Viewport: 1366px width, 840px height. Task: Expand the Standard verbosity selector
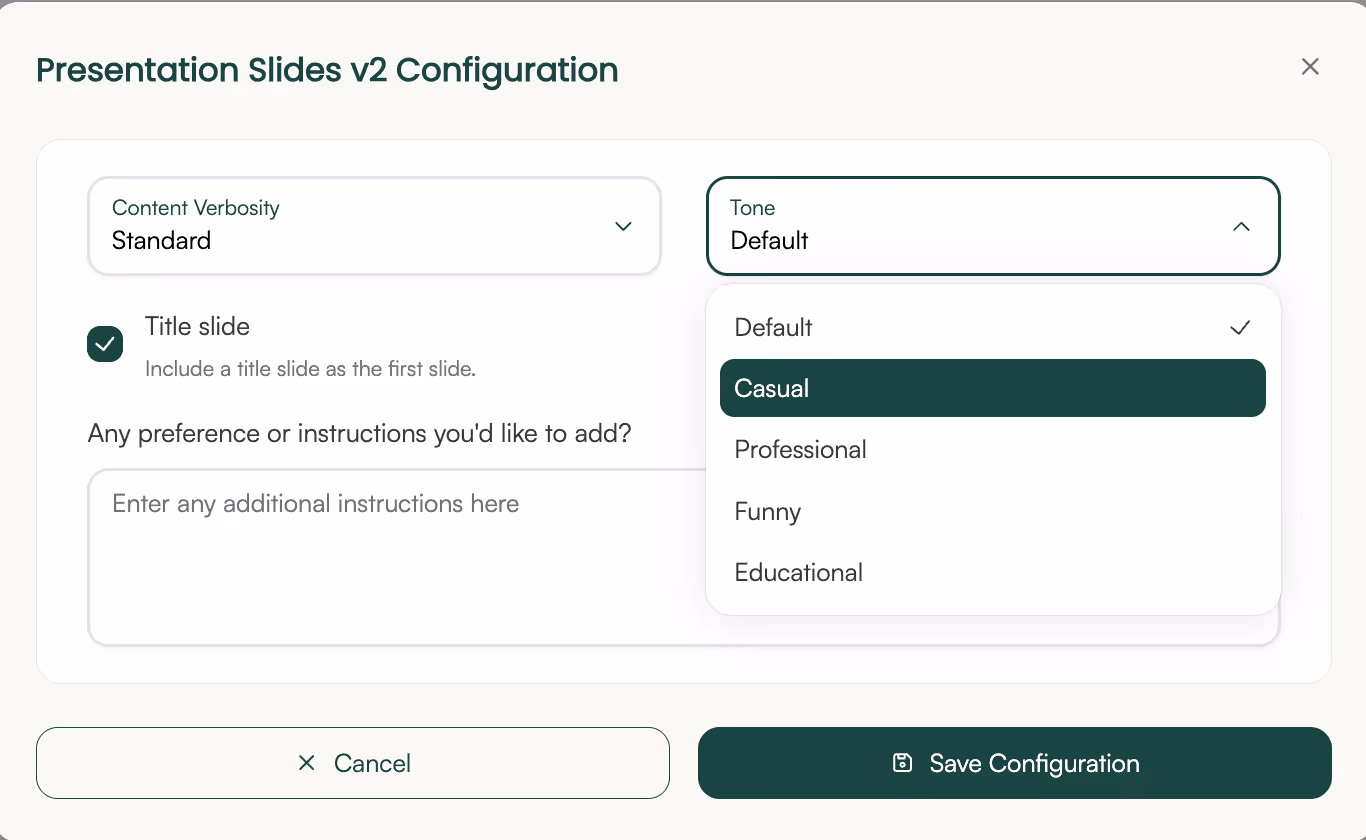pyautogui.click(x=374, y=226)
